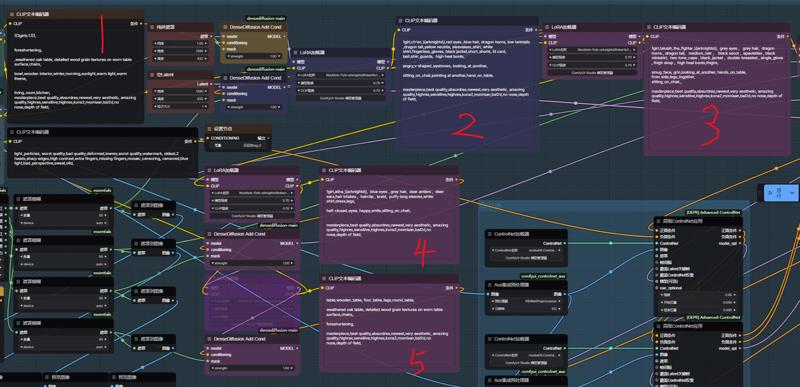Open the LoRA name dropdown beside prompt 3
The image size is (800, 387).
click(592, 49)
